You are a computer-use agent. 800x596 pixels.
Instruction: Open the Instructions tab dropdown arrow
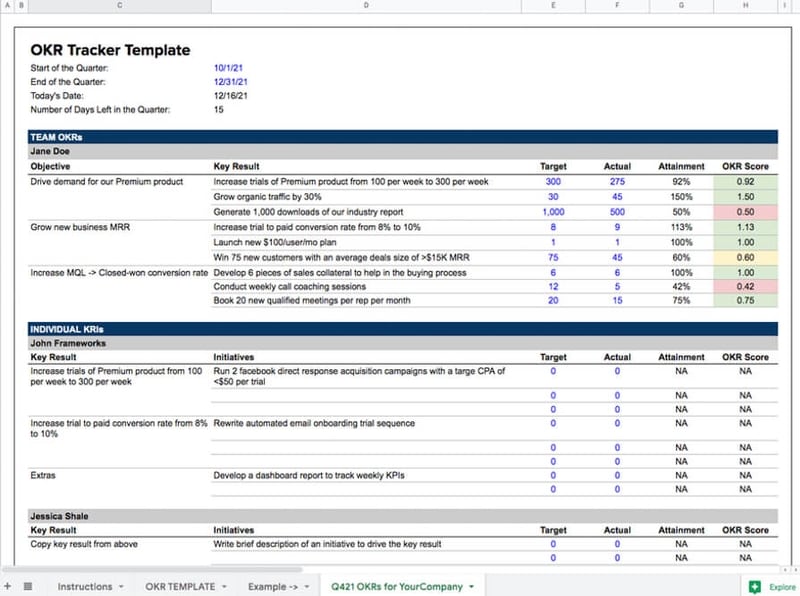pyautogui.click(x=122, y=587)
